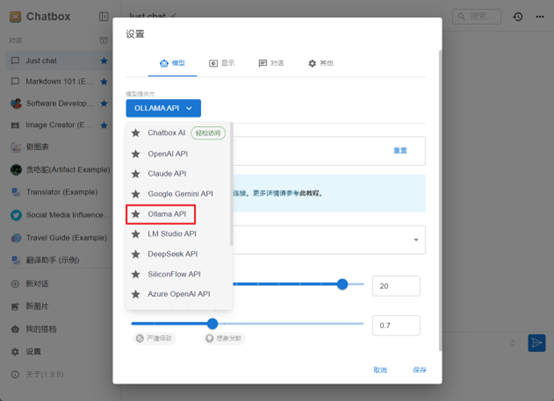Toggle star on Image Creator conversation
Image resolution: width=554 pixels, height=401 pixels.
pyautogui.click(x=104, y=125)
